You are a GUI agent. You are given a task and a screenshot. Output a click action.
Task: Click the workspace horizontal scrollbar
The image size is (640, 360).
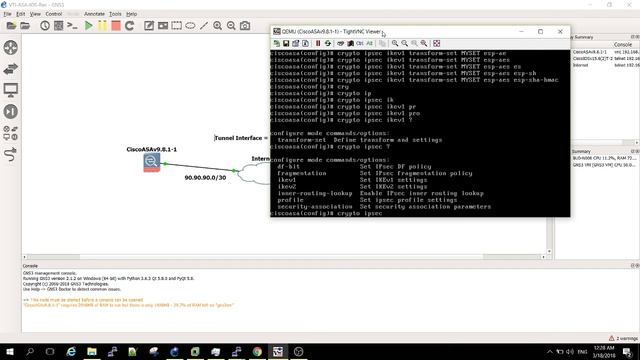tap(284, 257)
